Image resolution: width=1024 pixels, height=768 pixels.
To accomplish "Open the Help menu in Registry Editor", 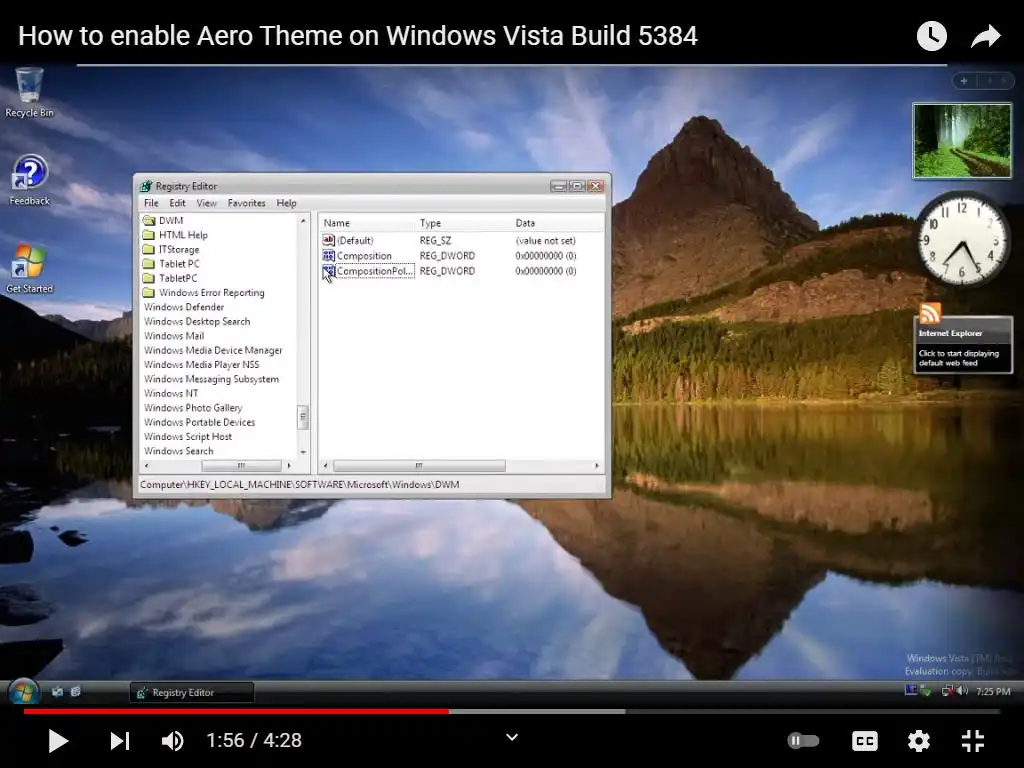I will click(286, 203).
